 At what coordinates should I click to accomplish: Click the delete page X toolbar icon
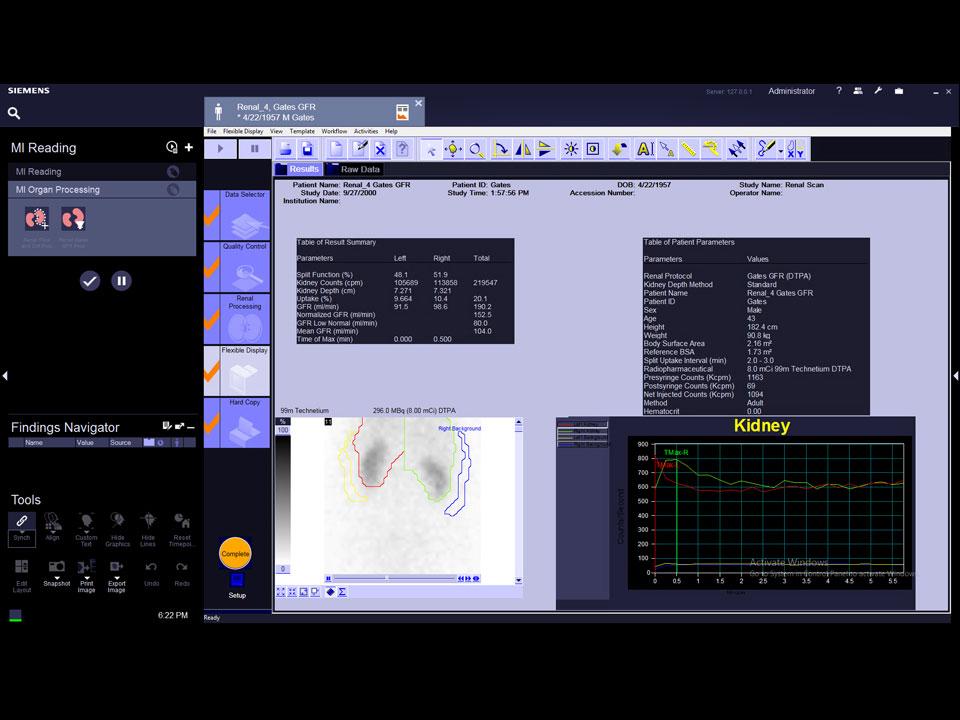pyautogui.click(x=380, y=149)
